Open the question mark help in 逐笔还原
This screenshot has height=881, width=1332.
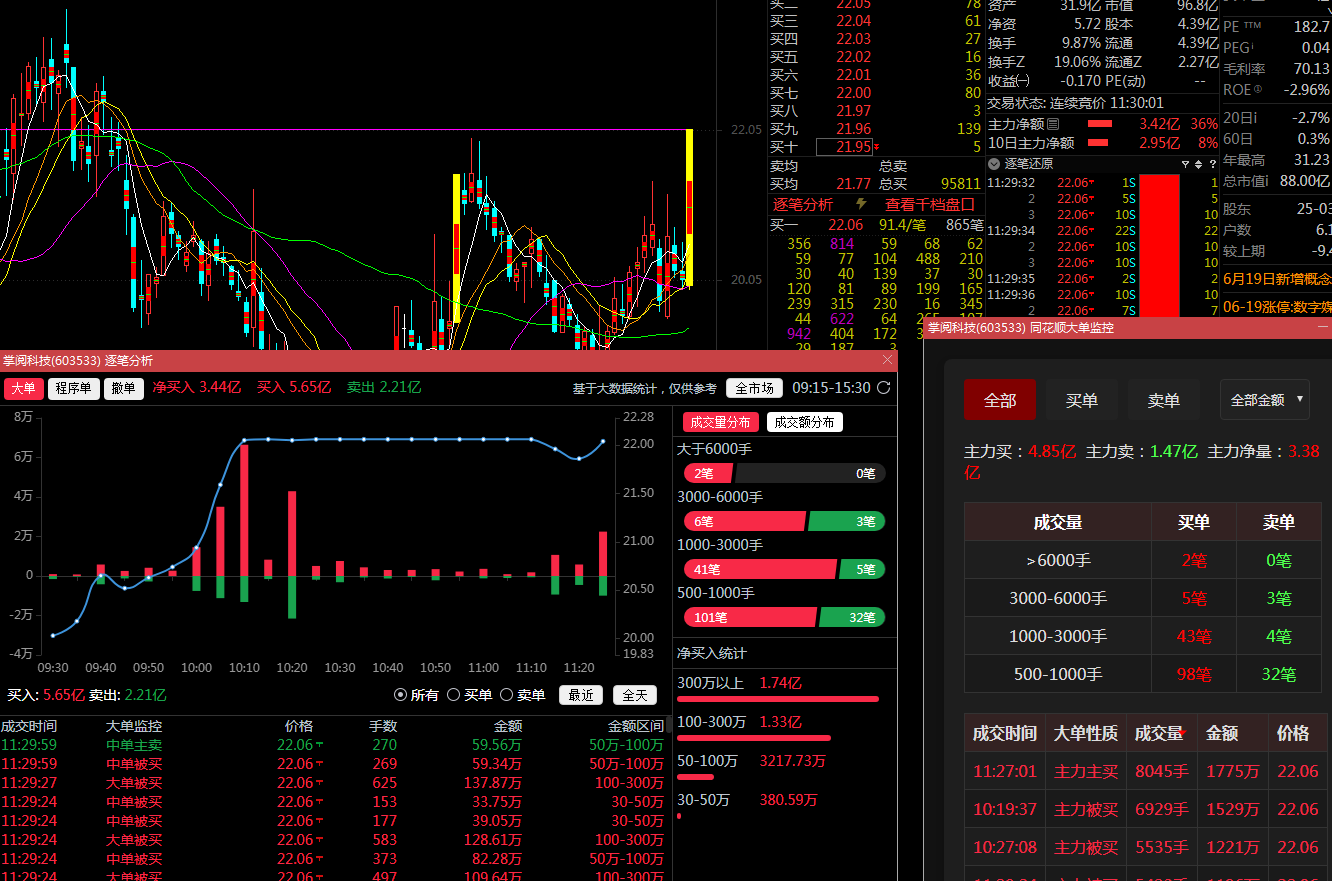(x=1212, y=164)
